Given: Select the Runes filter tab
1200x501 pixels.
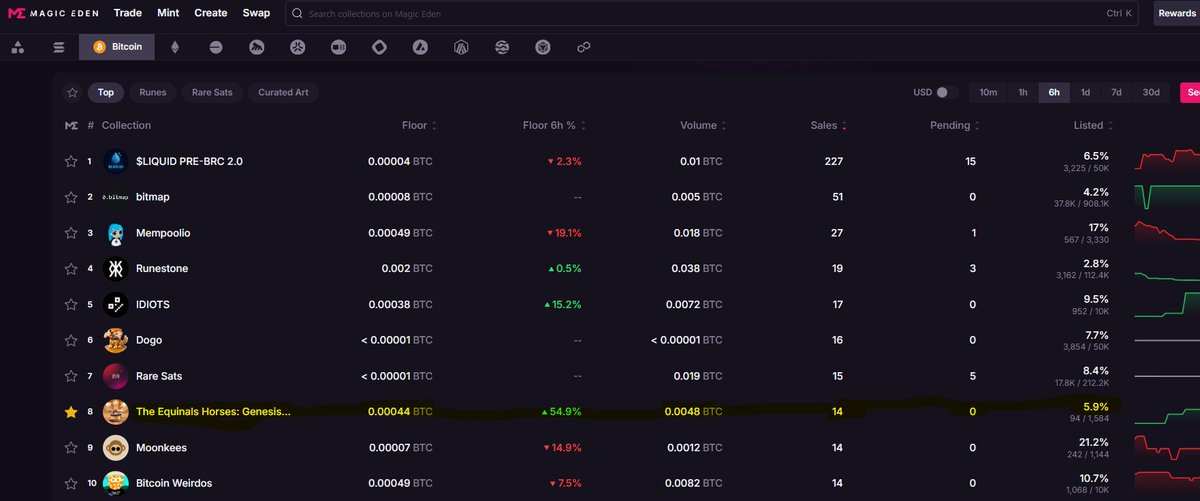Looking at the screenshot, I should click(153, 92).
